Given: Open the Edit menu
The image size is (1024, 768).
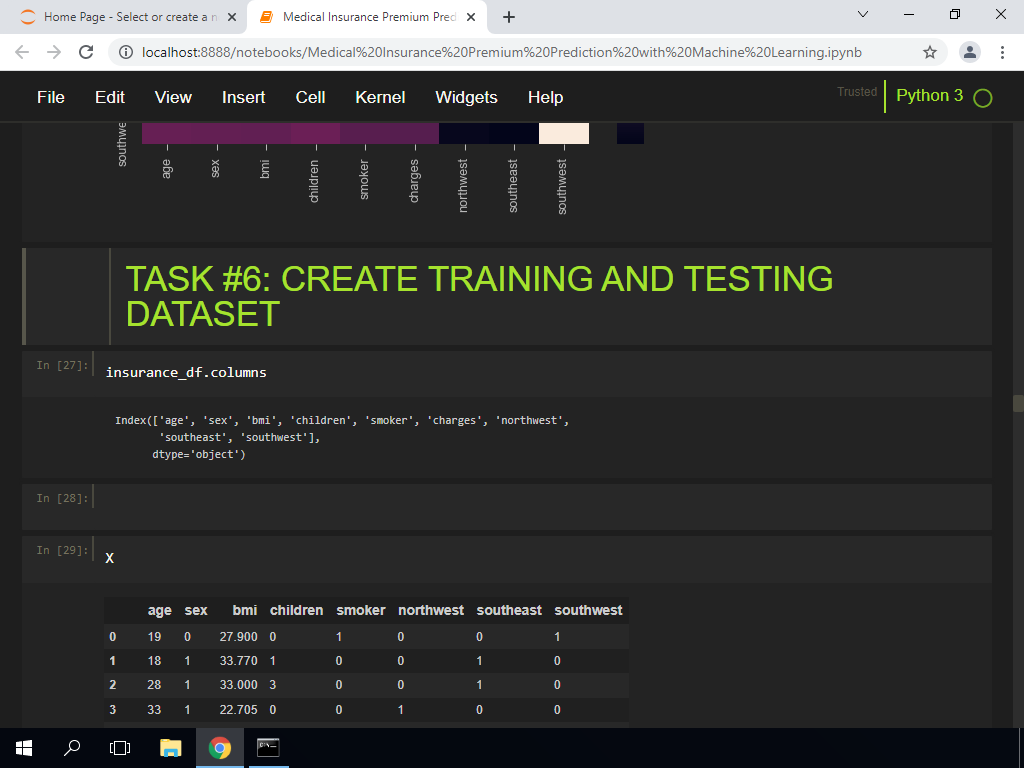Looking at the screenshot, I should click(x=110, y=97).
